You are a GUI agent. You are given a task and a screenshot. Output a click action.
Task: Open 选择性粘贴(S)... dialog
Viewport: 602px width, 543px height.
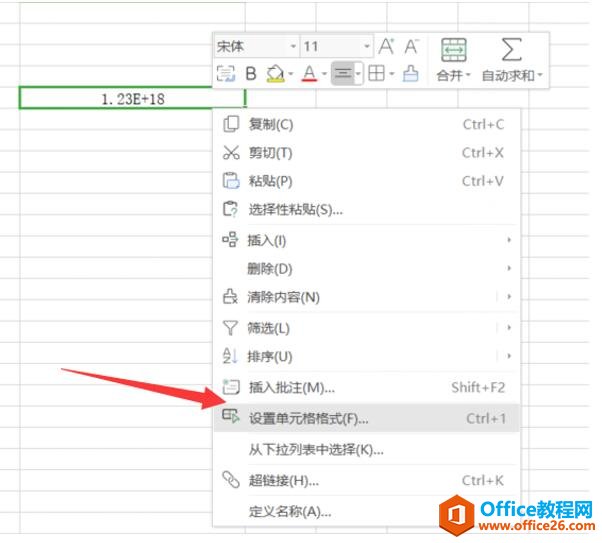(x=366, y=209)
